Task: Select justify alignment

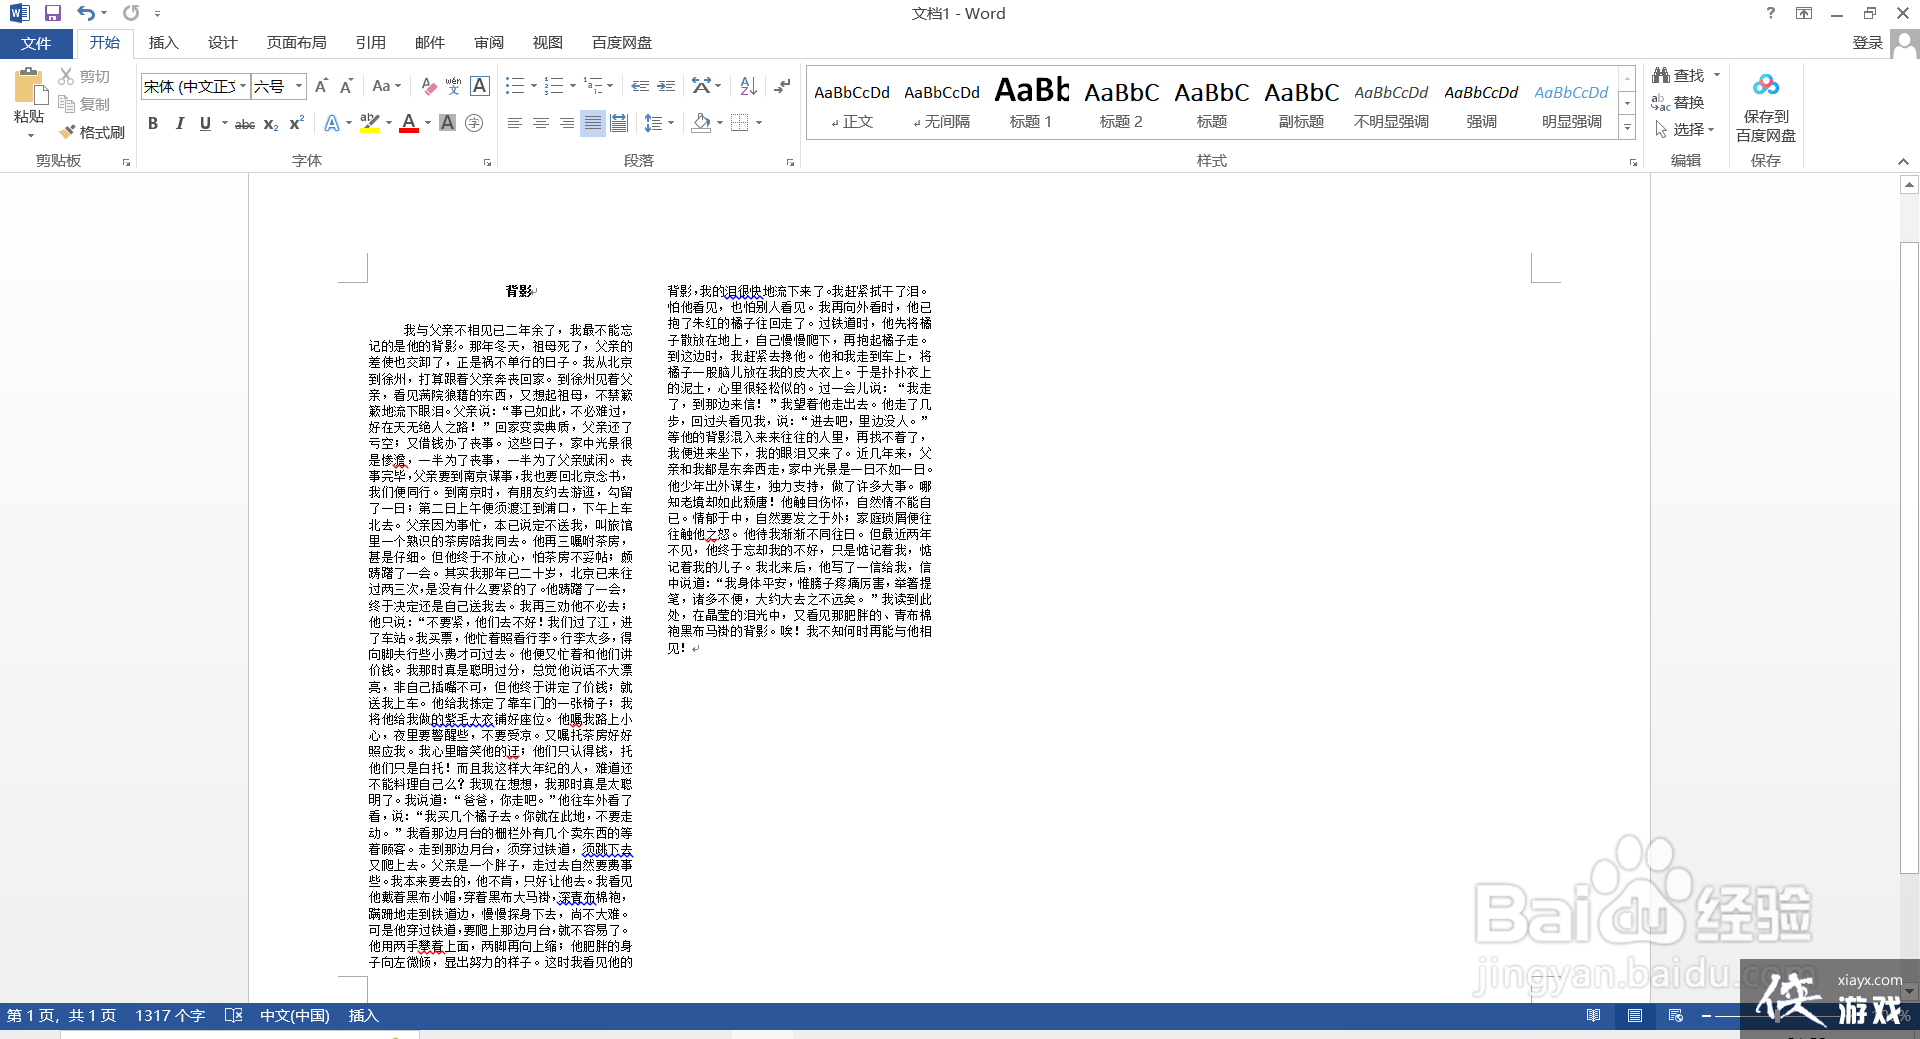Action: [x=593, y=123]
